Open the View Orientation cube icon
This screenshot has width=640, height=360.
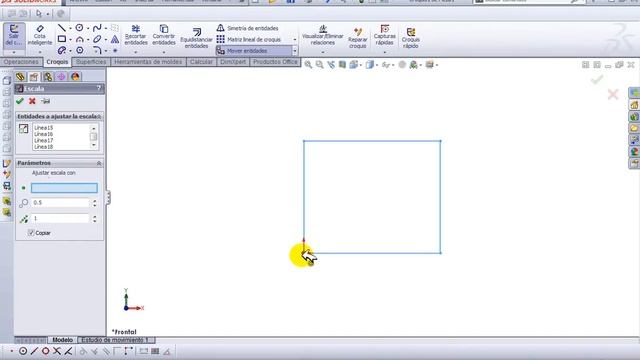(354, 64)
